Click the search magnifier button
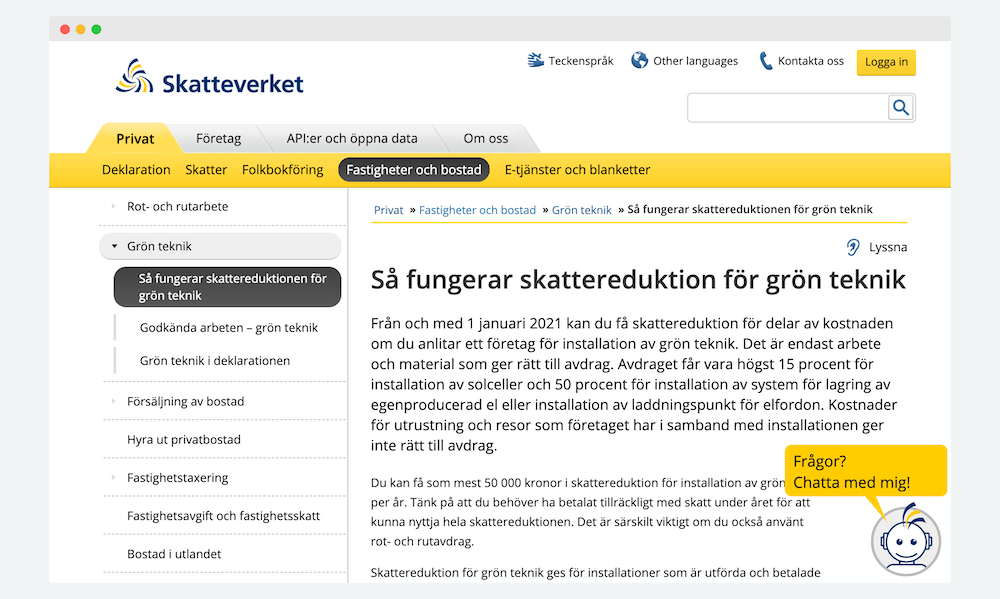This screenshot has width=1000, height=599. (x=901, y=108)
